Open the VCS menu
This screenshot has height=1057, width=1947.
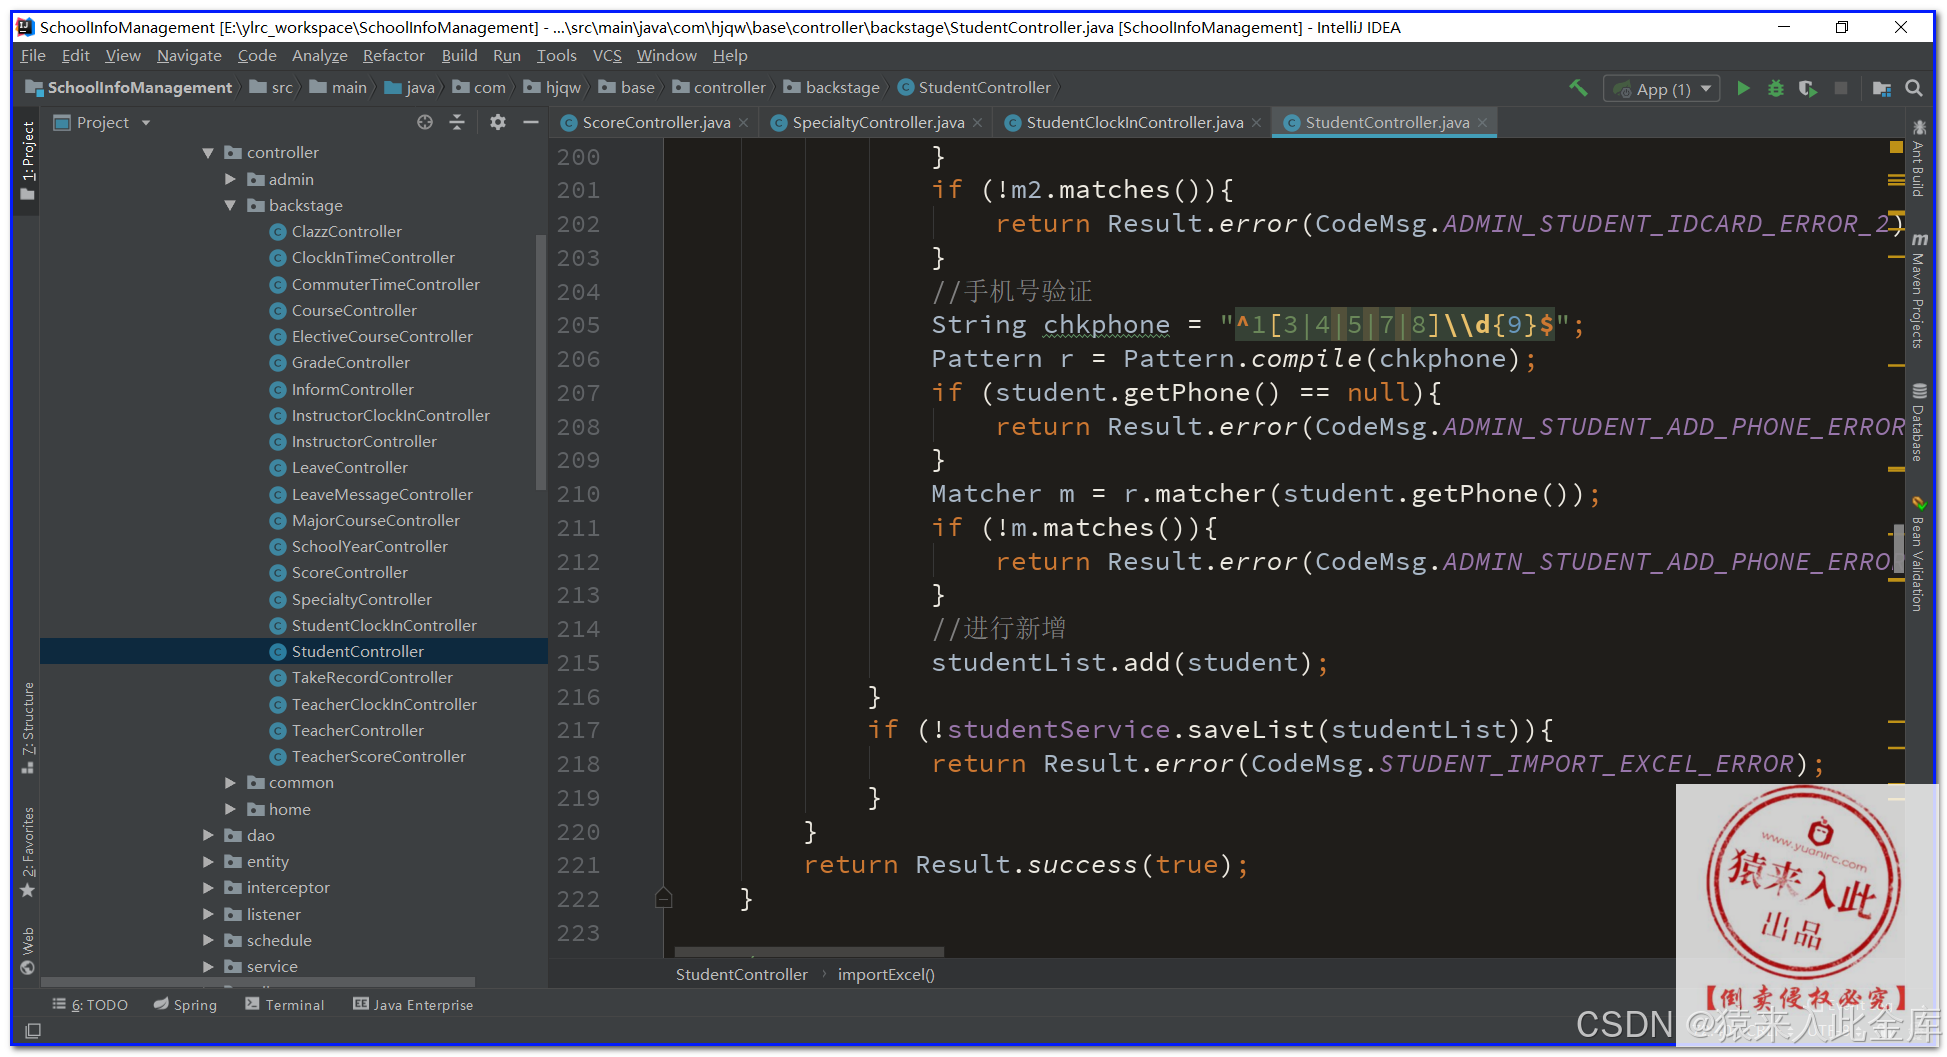click(x=607, y=56)
